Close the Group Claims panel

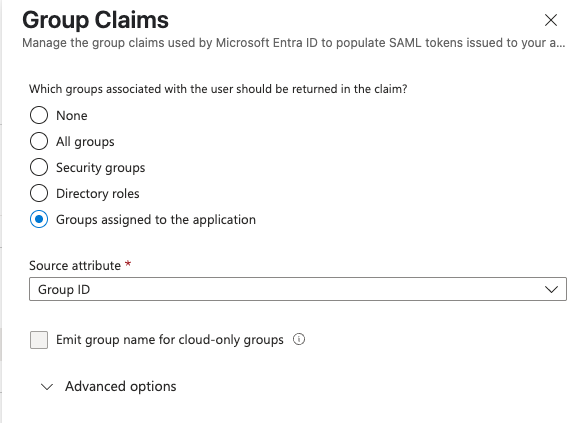point(551,20)
